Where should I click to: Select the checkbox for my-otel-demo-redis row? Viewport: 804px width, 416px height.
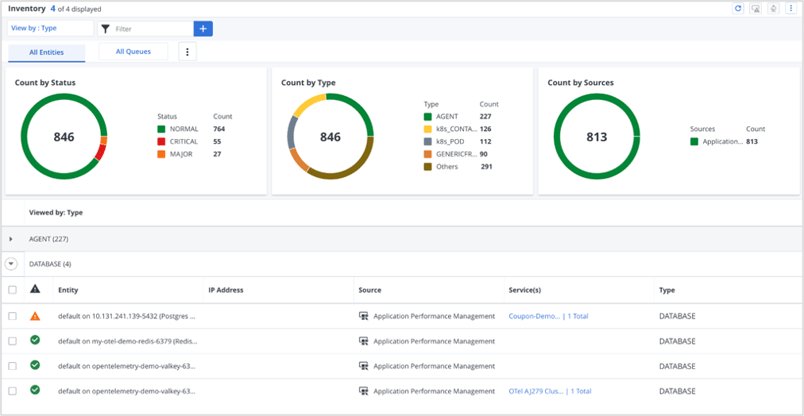[12, 341]
